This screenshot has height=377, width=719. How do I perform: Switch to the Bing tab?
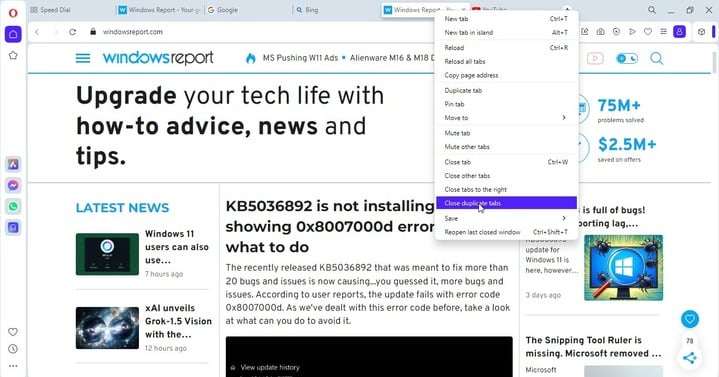336,10
